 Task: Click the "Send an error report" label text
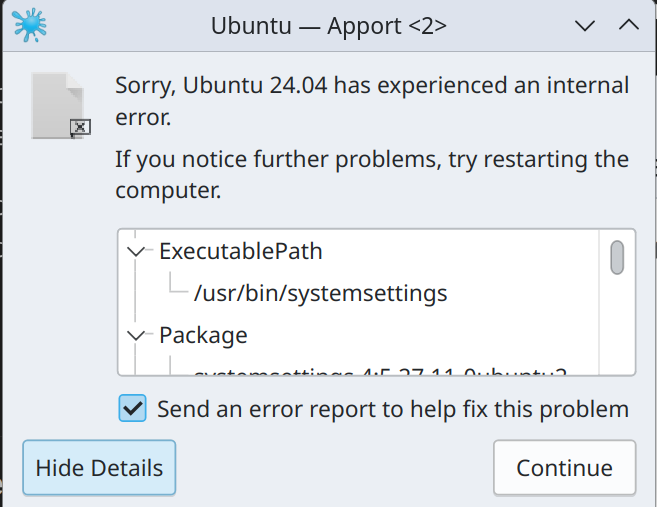point(393,408)
